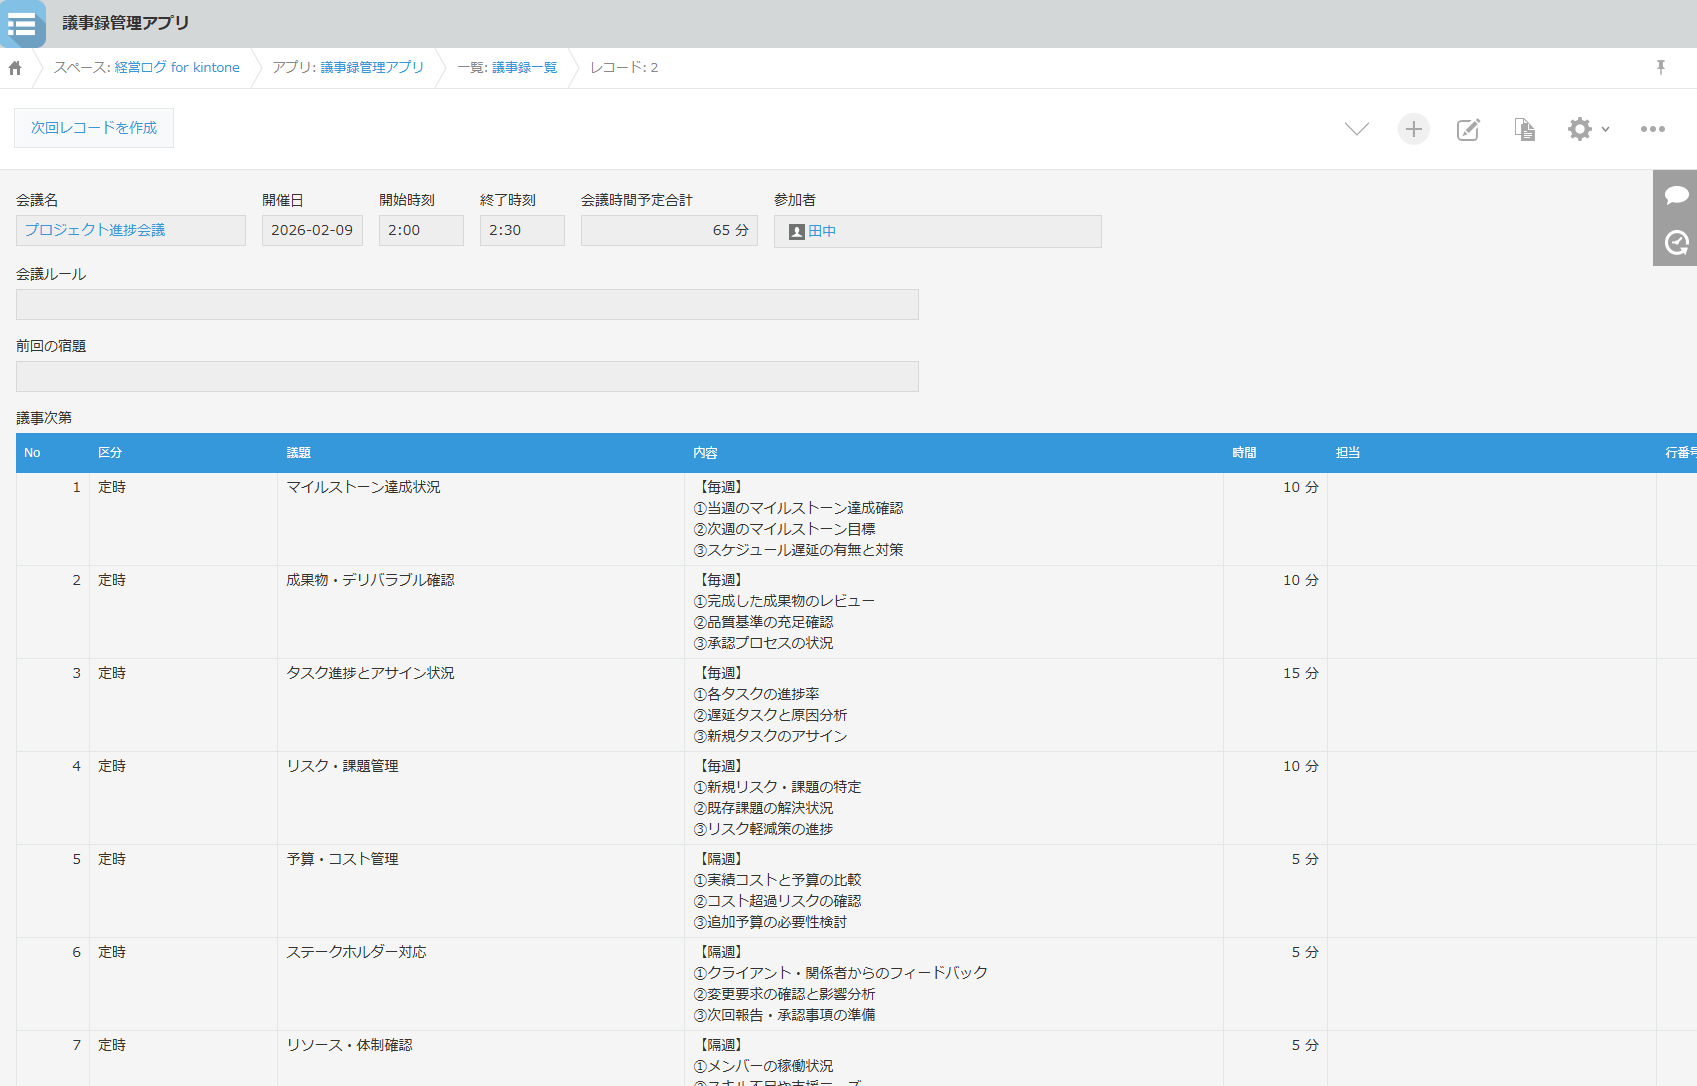Select 予算・コスト管理 agenda cell
The image size is (1697, 1086).
(x=481, y=891)
